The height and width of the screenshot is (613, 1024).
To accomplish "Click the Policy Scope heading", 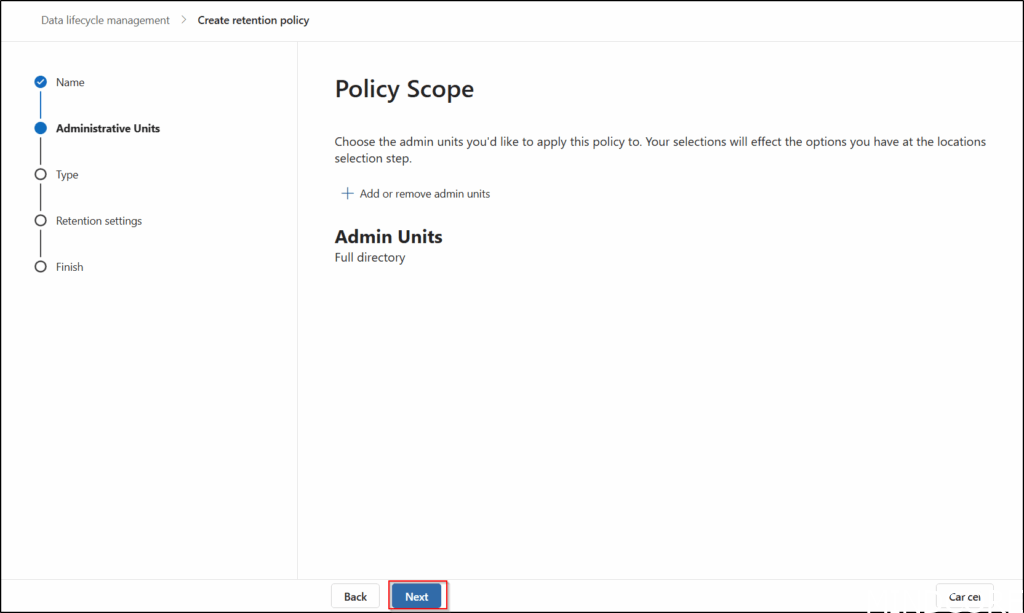I will 404,89.
